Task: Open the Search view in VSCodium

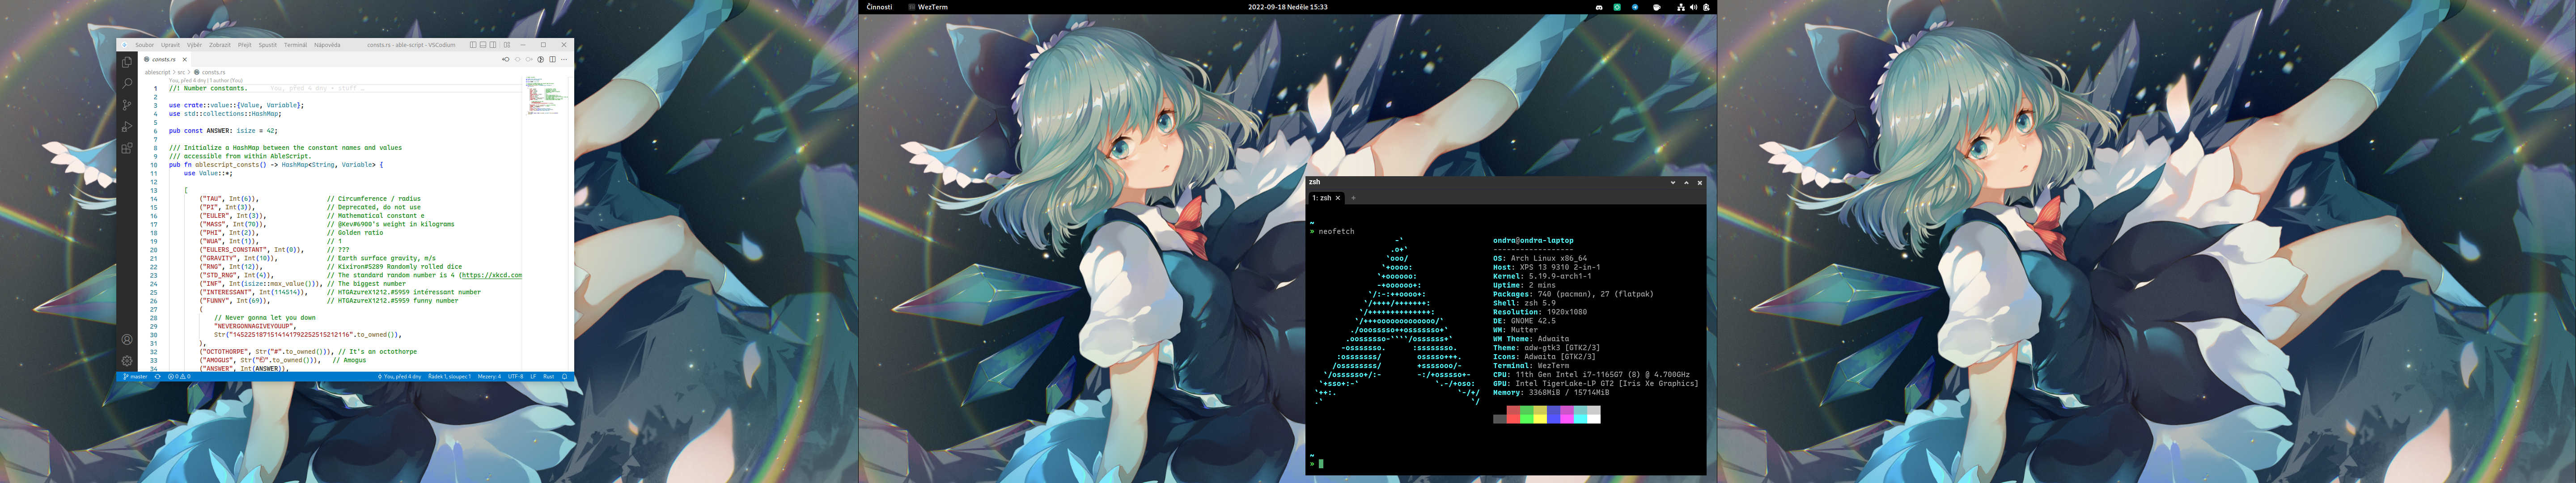Action: tap(127, 84)
